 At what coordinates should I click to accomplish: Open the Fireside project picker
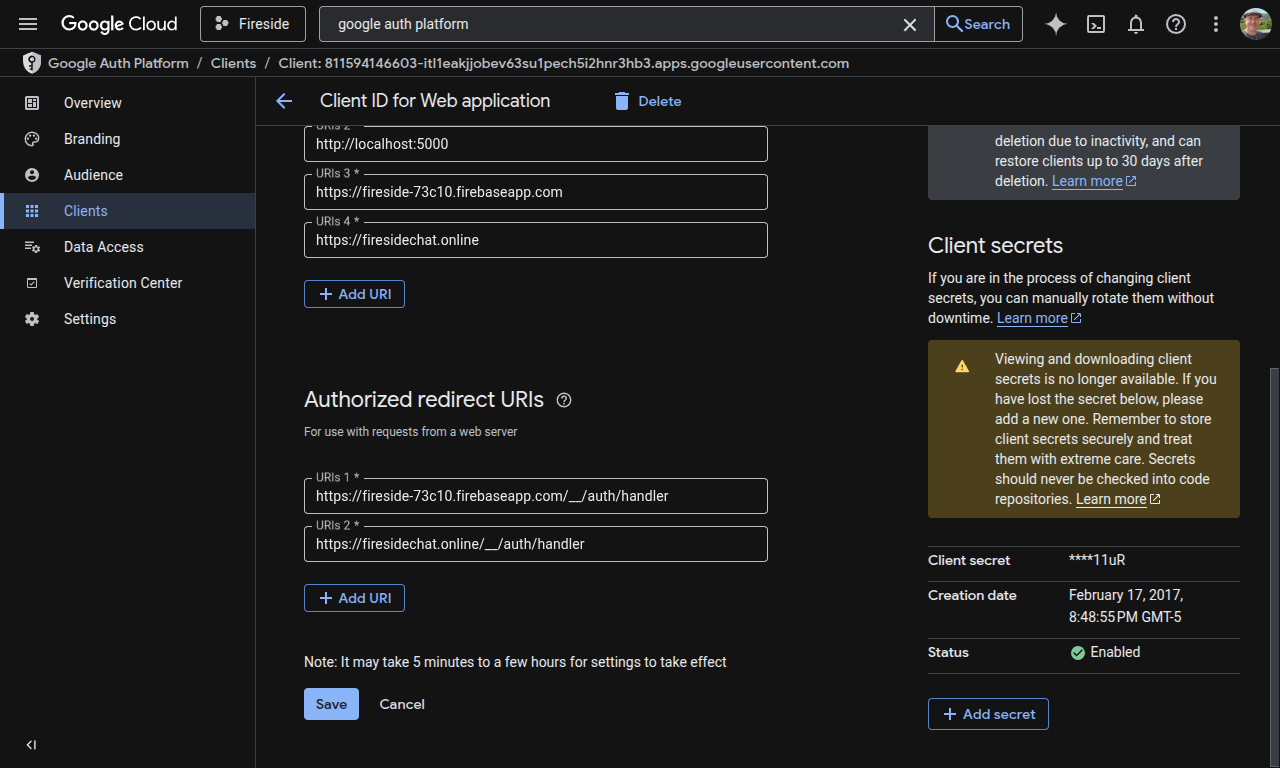(252, 23)
